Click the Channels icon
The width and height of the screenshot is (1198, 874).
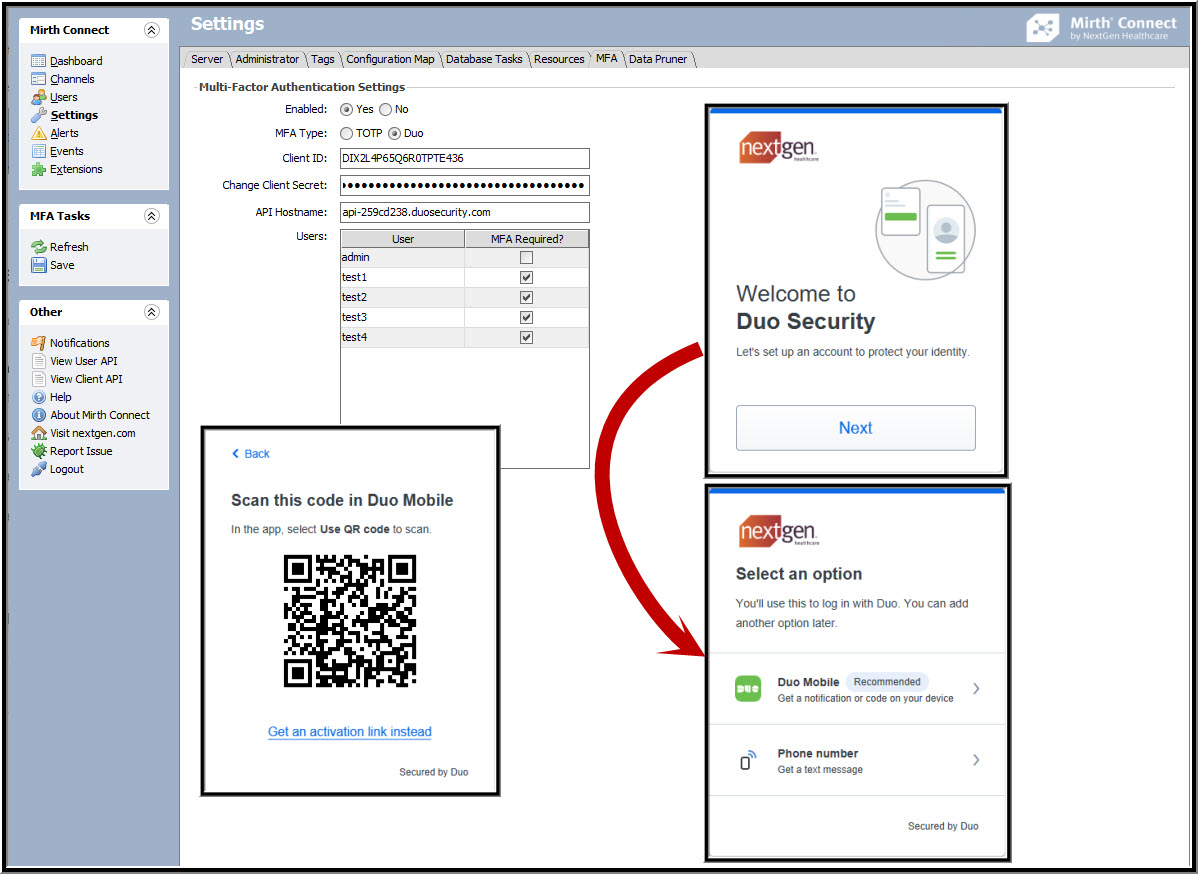click(39, 79)
